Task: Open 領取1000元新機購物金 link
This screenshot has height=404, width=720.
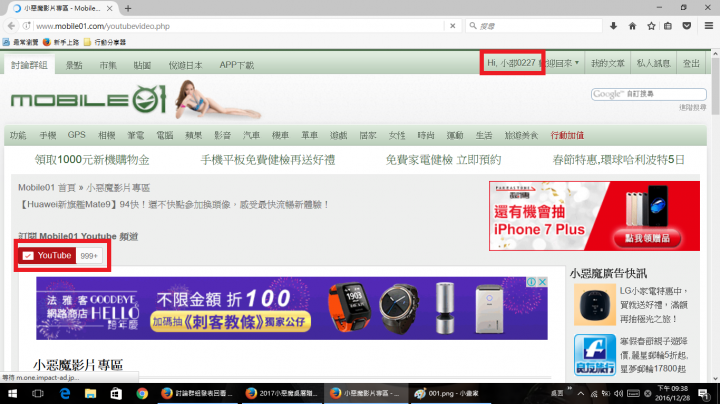Action: 92,160
